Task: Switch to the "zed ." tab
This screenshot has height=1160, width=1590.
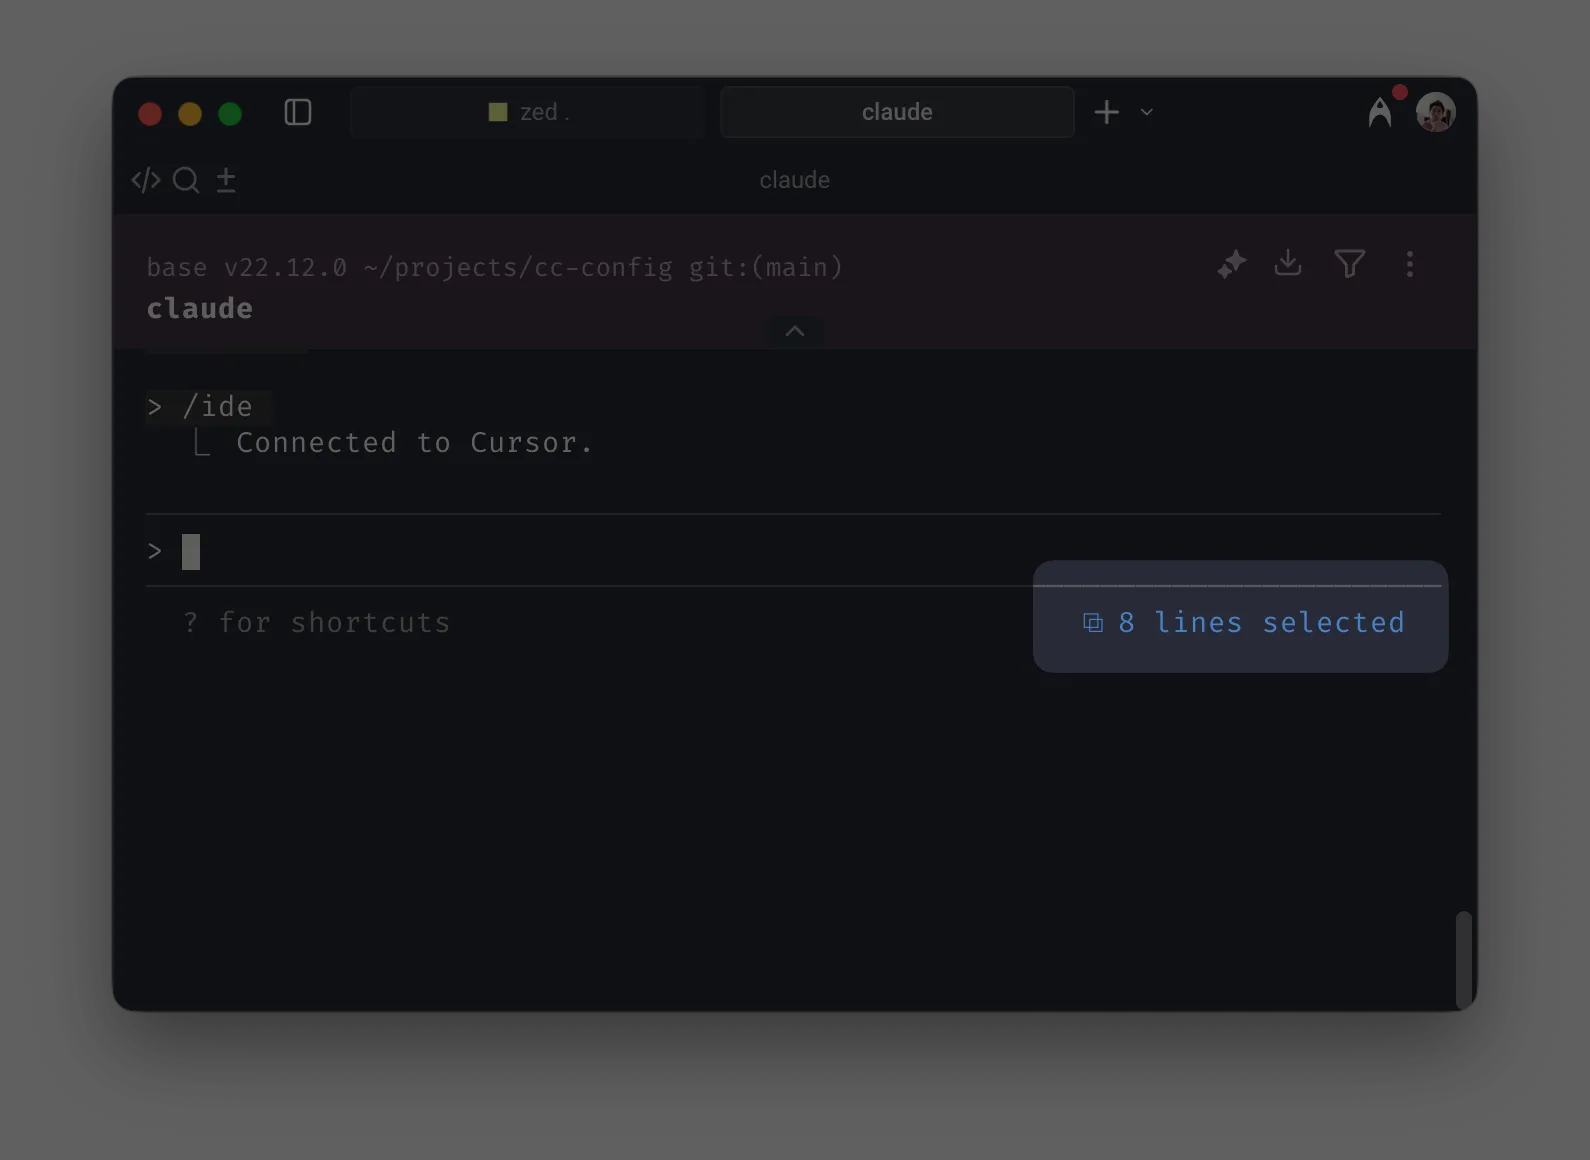Action: click(x=528, y=112)
